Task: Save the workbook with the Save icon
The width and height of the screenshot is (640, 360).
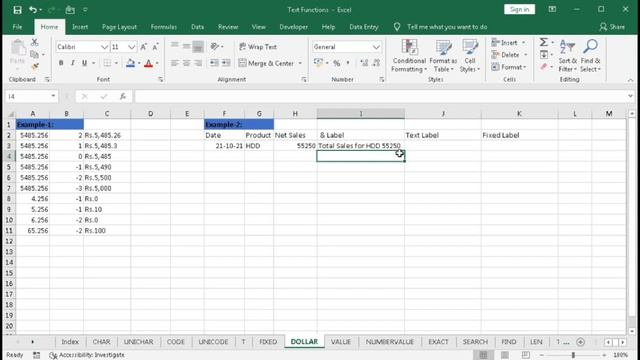Action: [17, 9]
